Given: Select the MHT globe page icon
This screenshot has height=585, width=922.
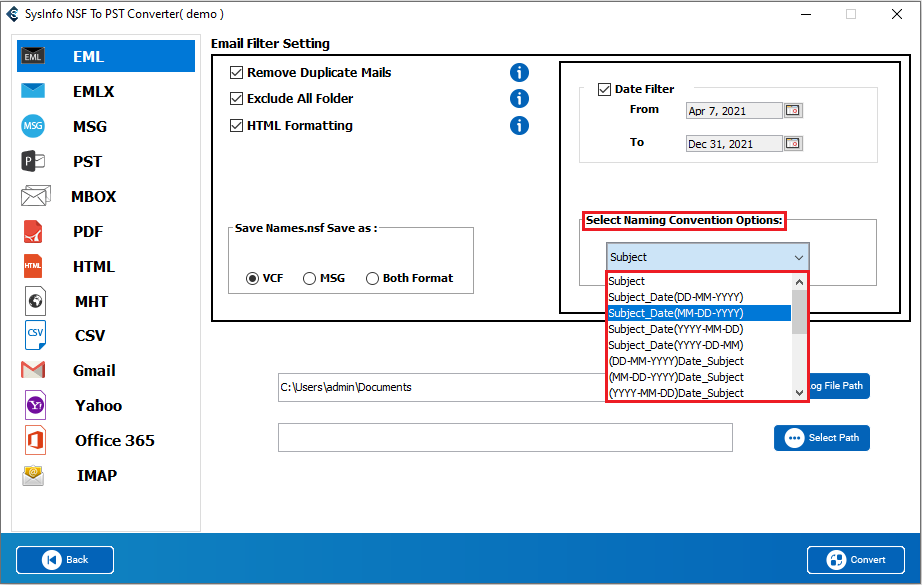Looking at the screenshot, I should [x=35, y=301].
